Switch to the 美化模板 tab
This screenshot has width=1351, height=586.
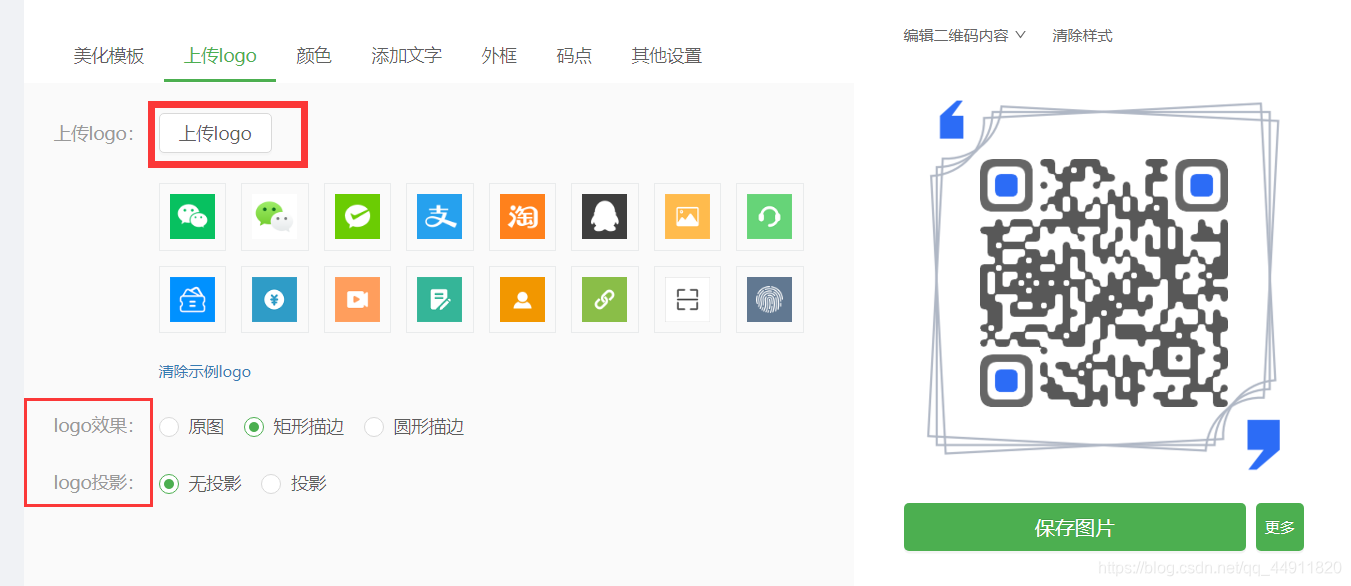(x=109, y=56)
